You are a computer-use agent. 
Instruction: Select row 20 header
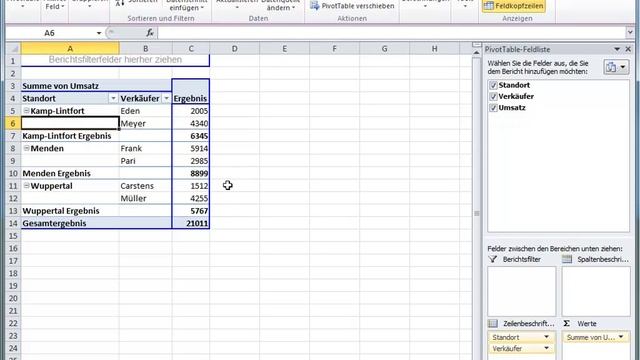[13, 298]
